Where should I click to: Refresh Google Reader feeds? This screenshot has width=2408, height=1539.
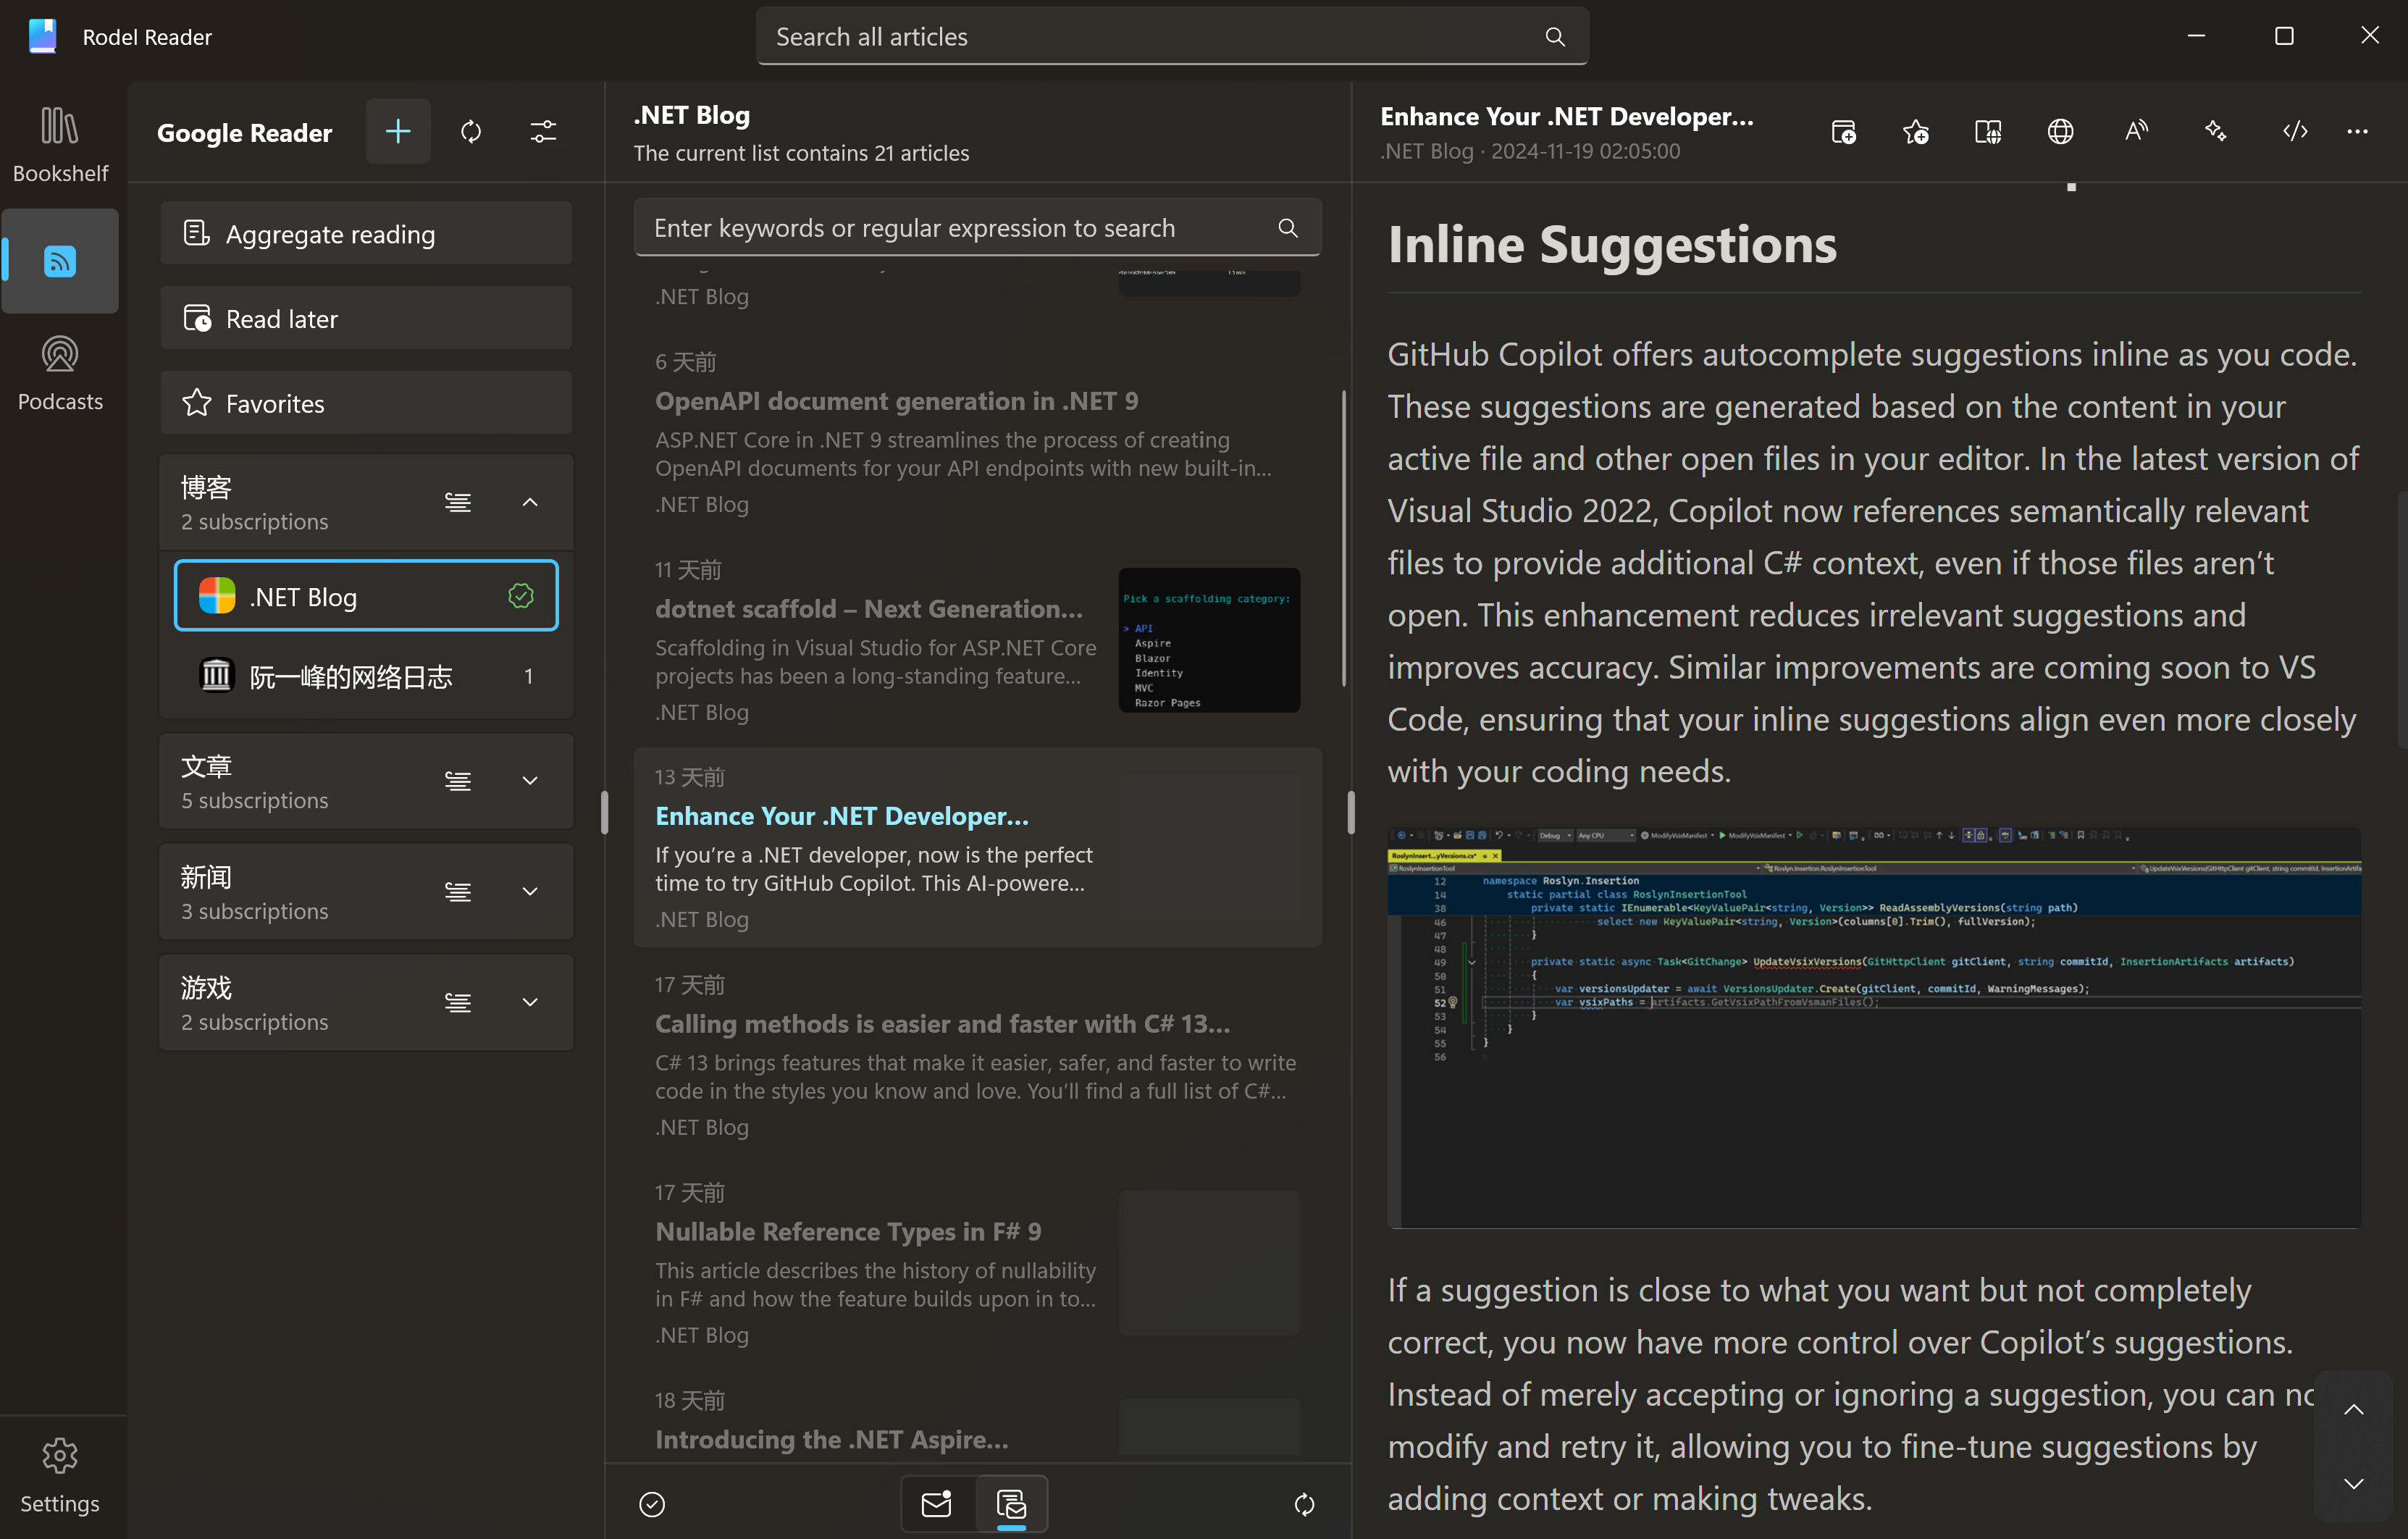(x=471, y=131)
